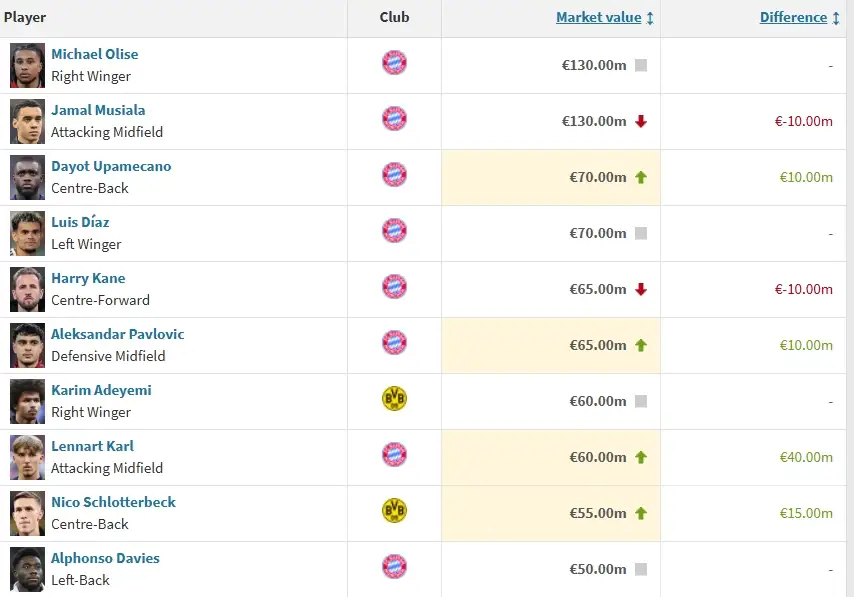This screenshot has width=854, height=597.
Task: Open Jamal Musiala player page
Action: coord(98,110)
